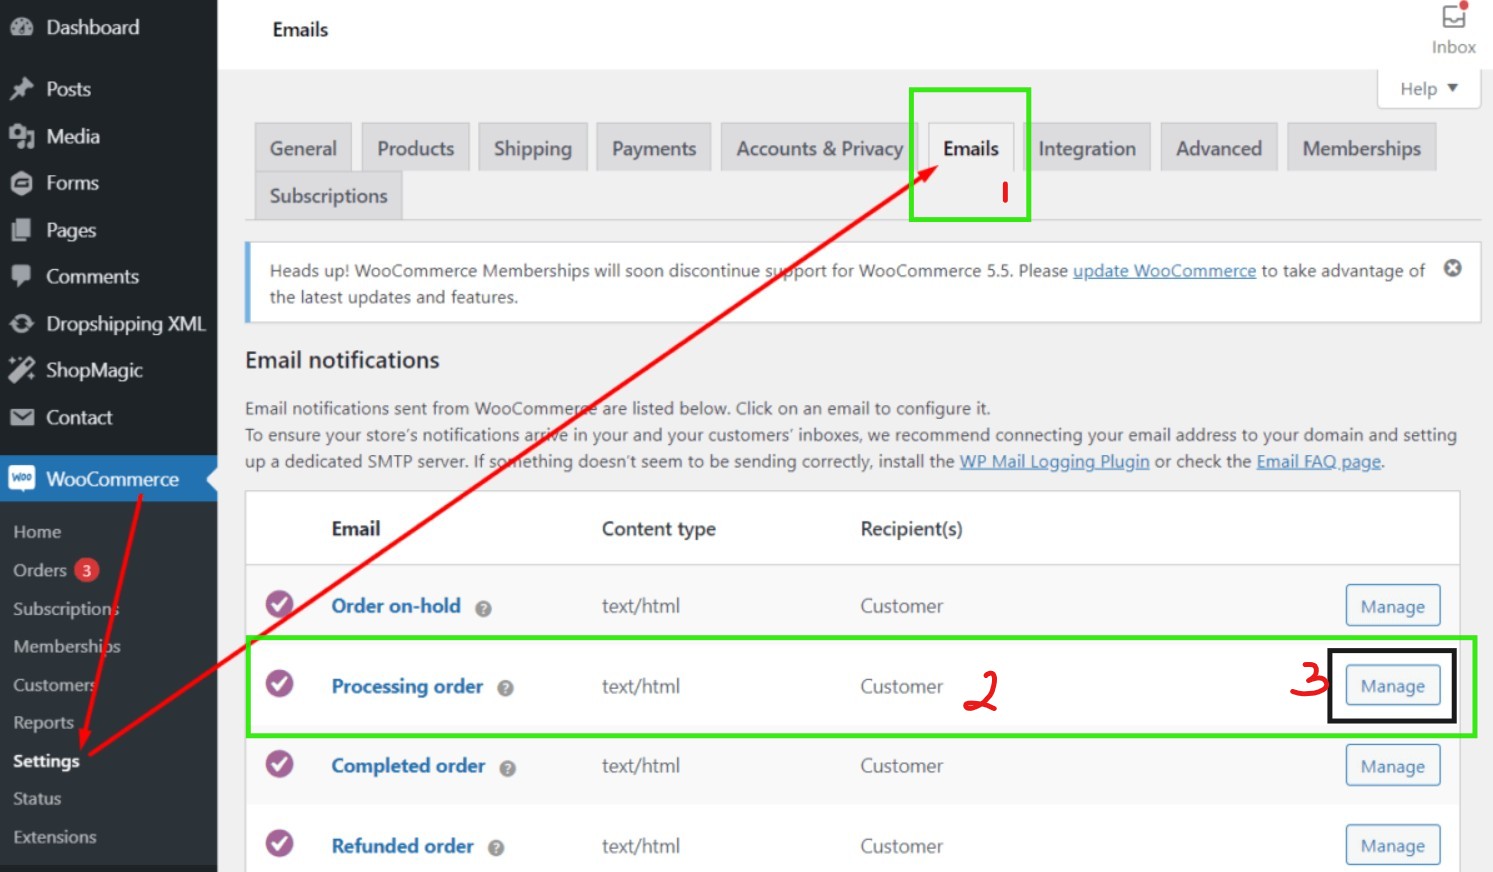The height and width of the screenshot is (872, 1493).
Task: Open the Order on-hold email link
Action: [396, 605]
